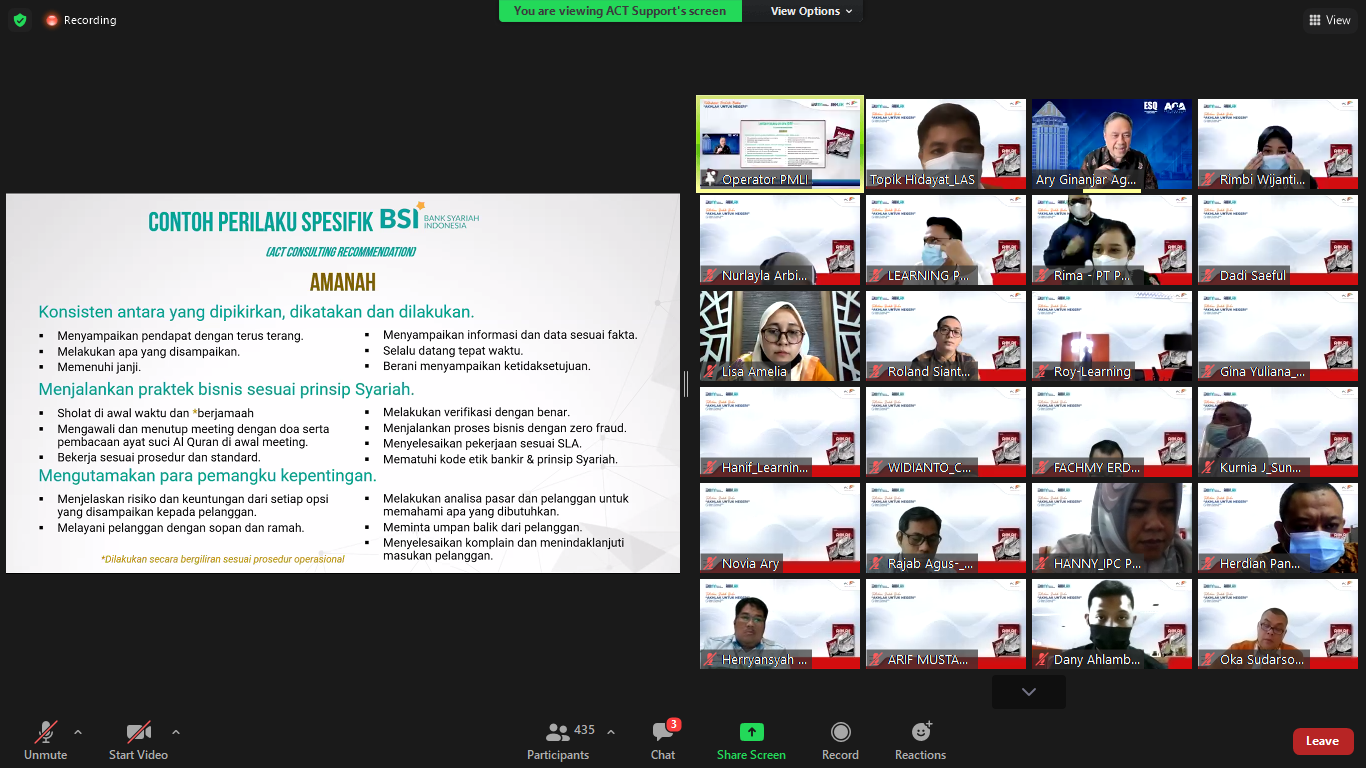Expand video options arrow beside Start Video

[x=176, y=732]
